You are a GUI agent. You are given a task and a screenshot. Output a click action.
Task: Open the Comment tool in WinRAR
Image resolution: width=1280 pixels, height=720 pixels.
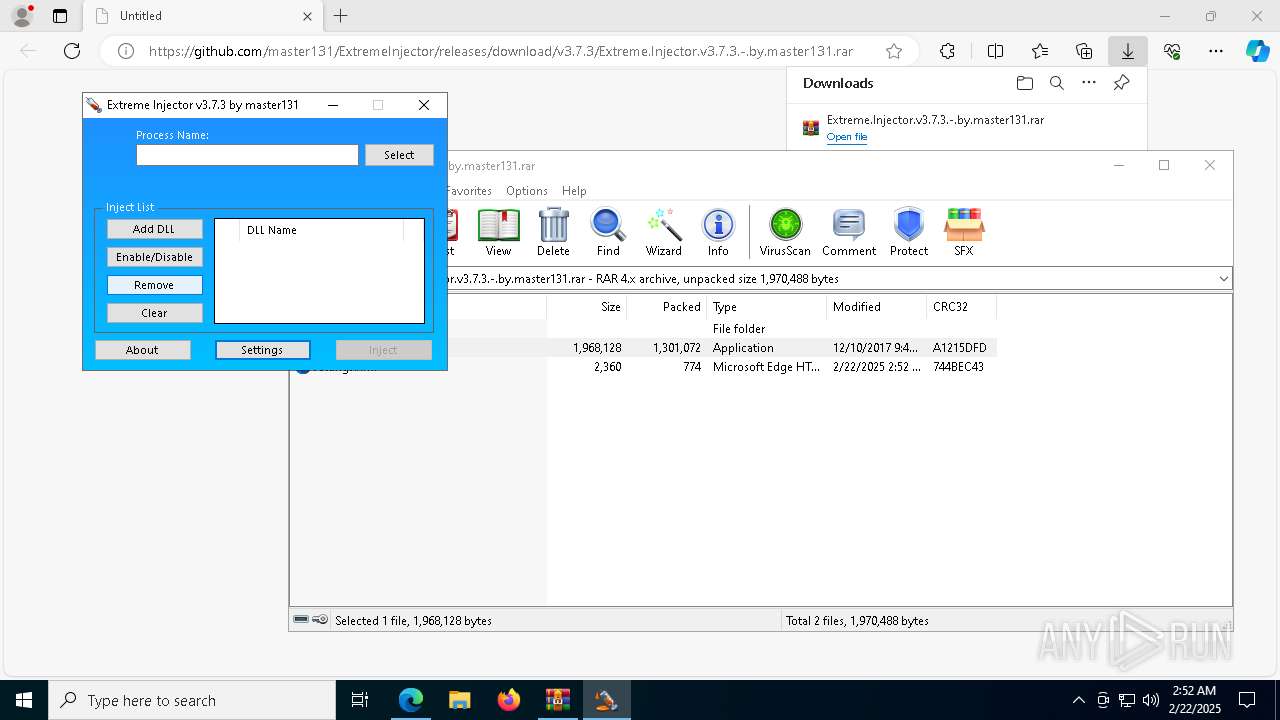(x=849, y=233)
